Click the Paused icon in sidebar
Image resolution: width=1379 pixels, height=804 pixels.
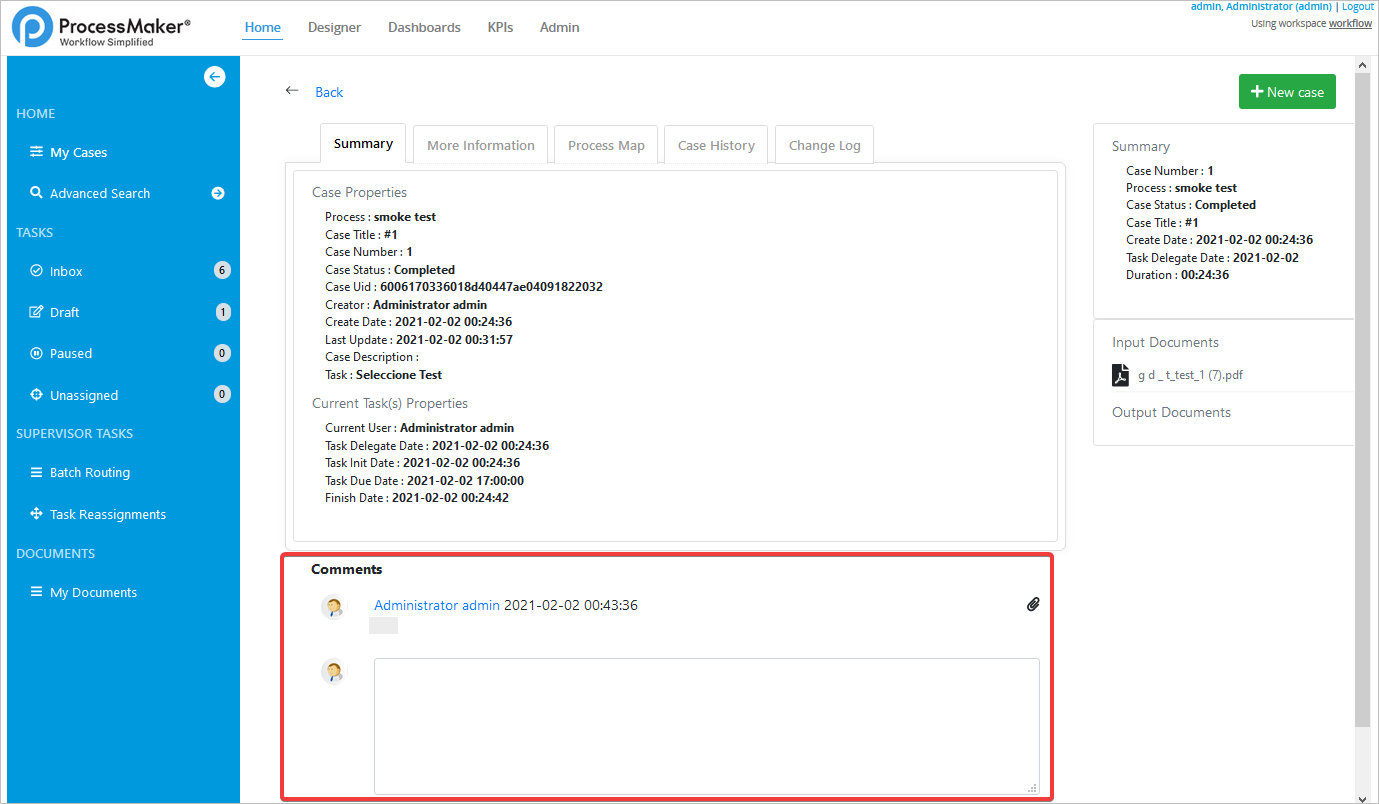tap(37, 353)
